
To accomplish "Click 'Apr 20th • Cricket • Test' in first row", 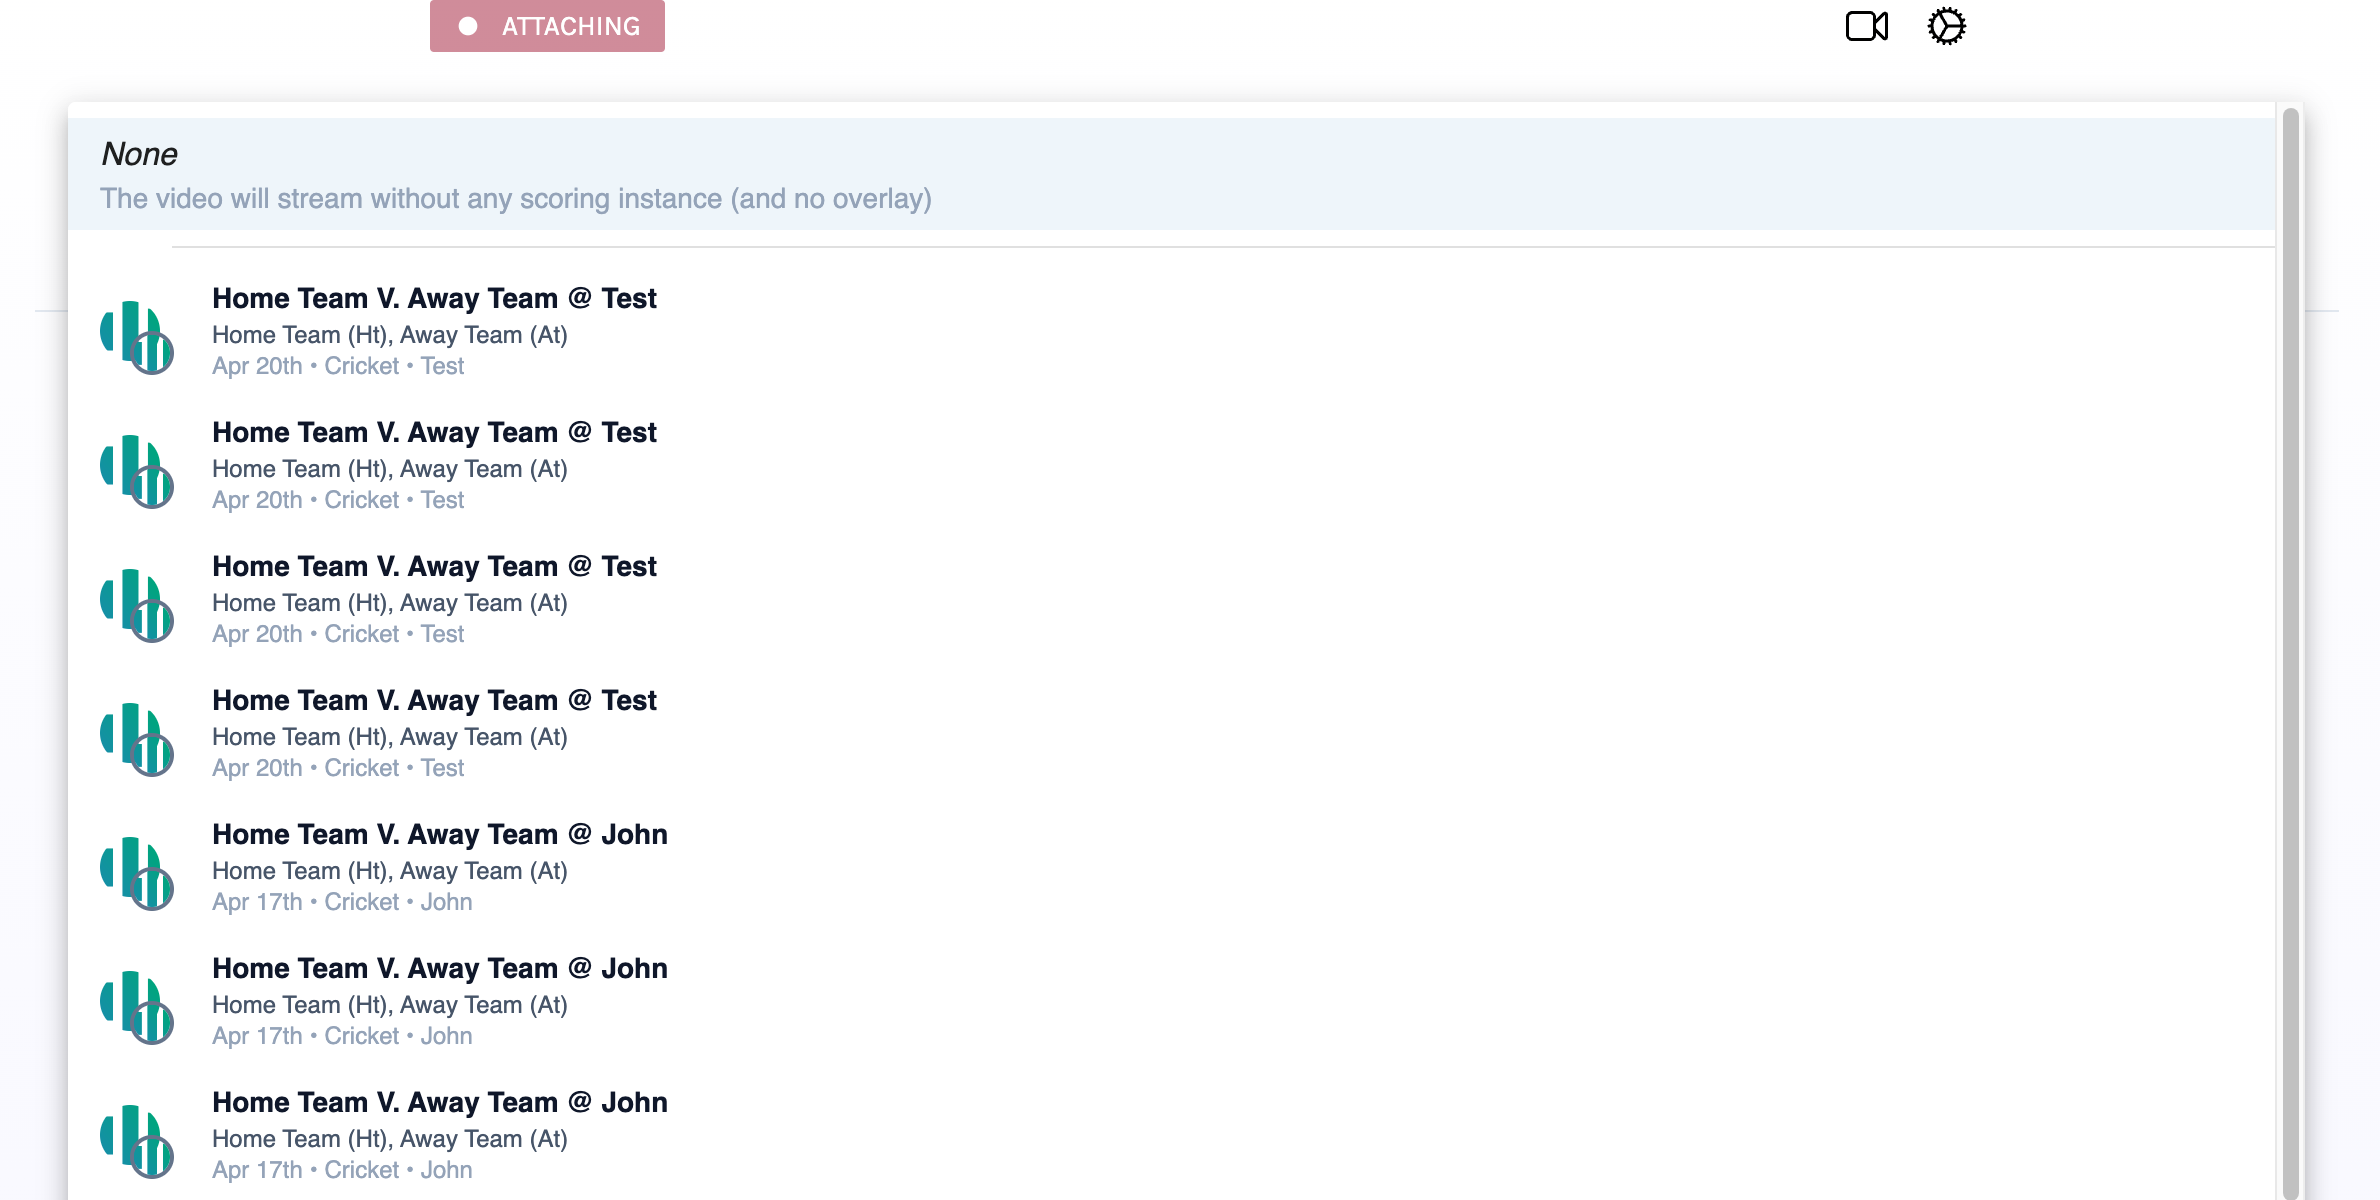I will (x=338, y=366).
